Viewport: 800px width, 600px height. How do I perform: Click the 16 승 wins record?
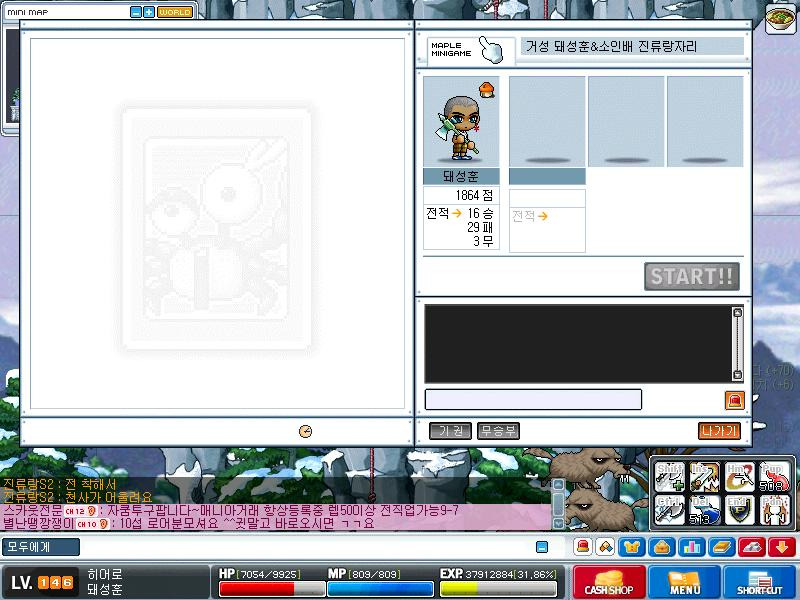coord(480,213)
